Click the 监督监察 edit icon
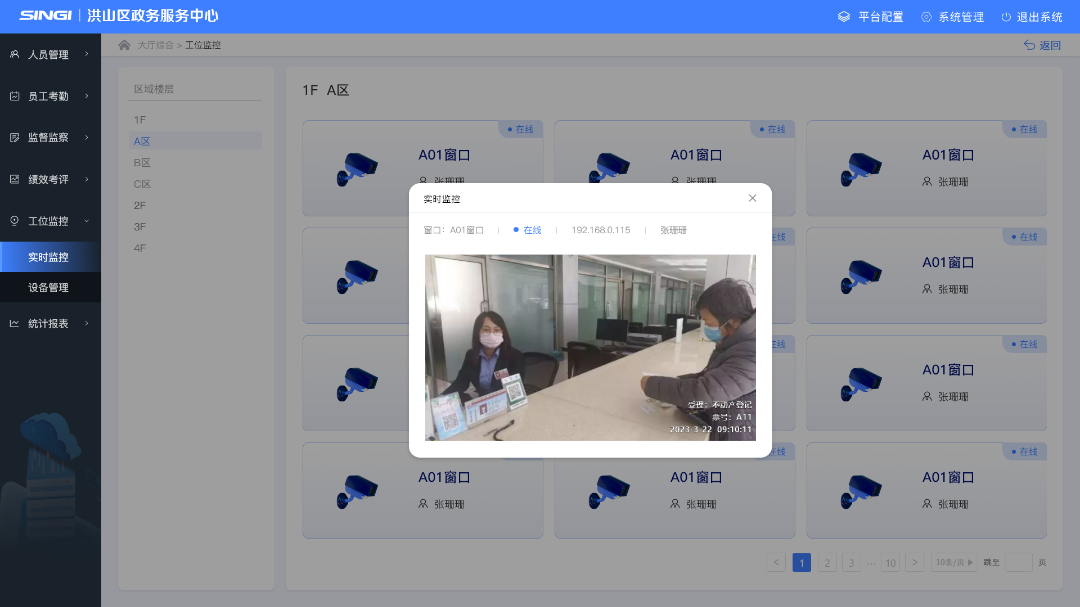 click(x=14, y=137)
